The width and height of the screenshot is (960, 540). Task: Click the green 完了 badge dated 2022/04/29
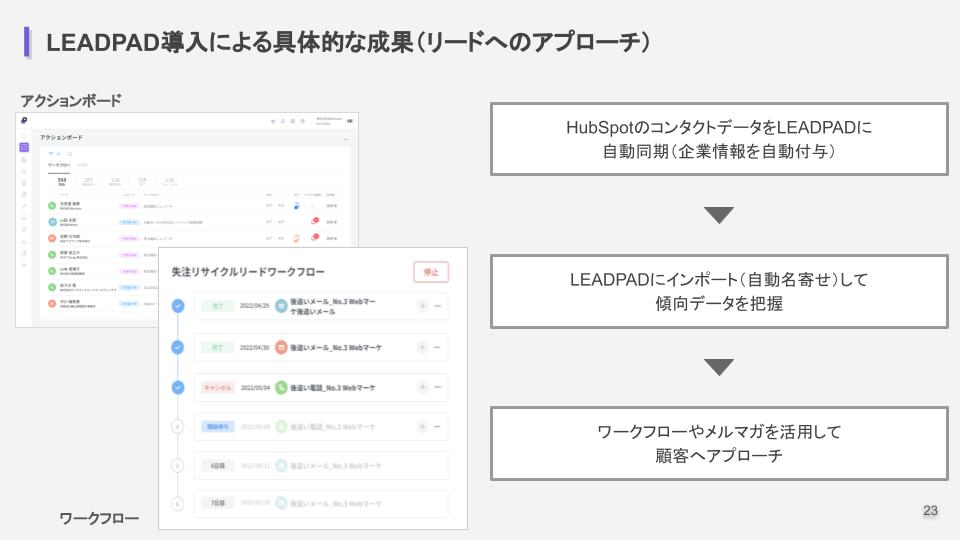(217, 306)
